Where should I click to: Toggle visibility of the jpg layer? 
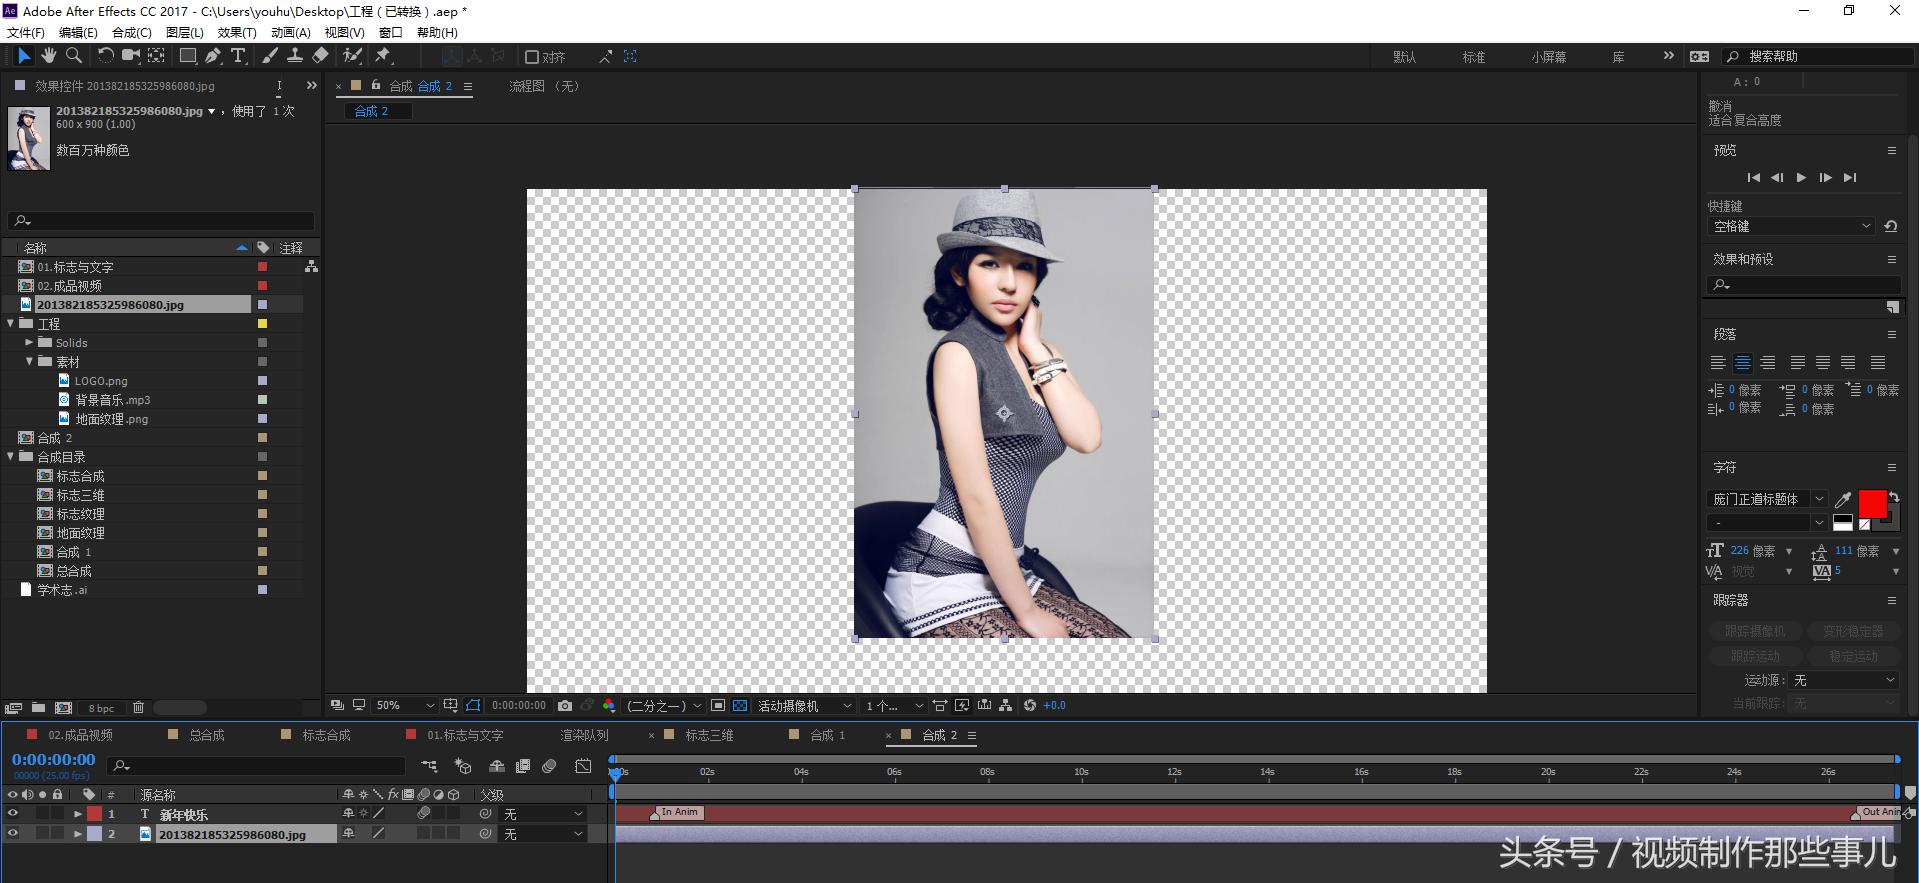(x=13, y=834)
